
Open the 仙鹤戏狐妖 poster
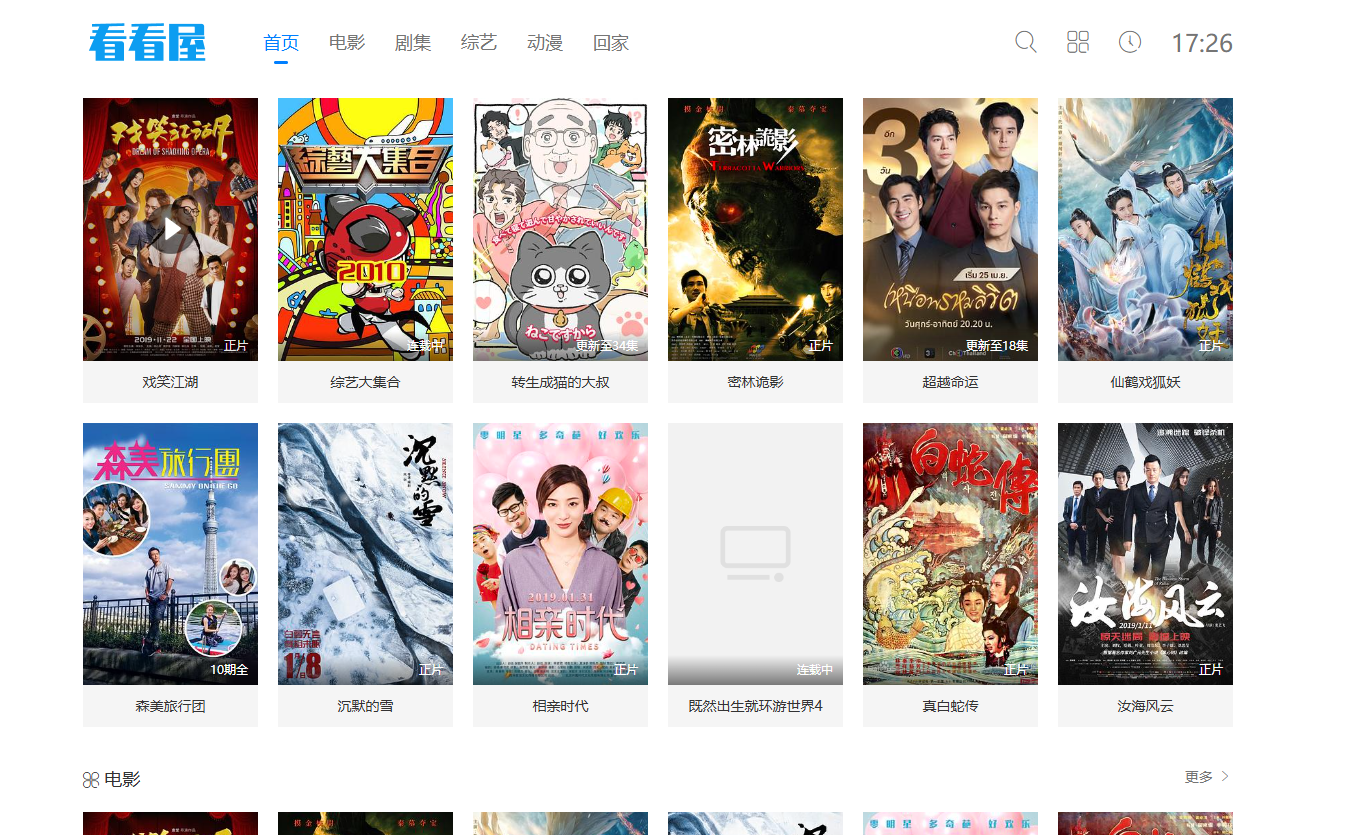(1145, 229)
